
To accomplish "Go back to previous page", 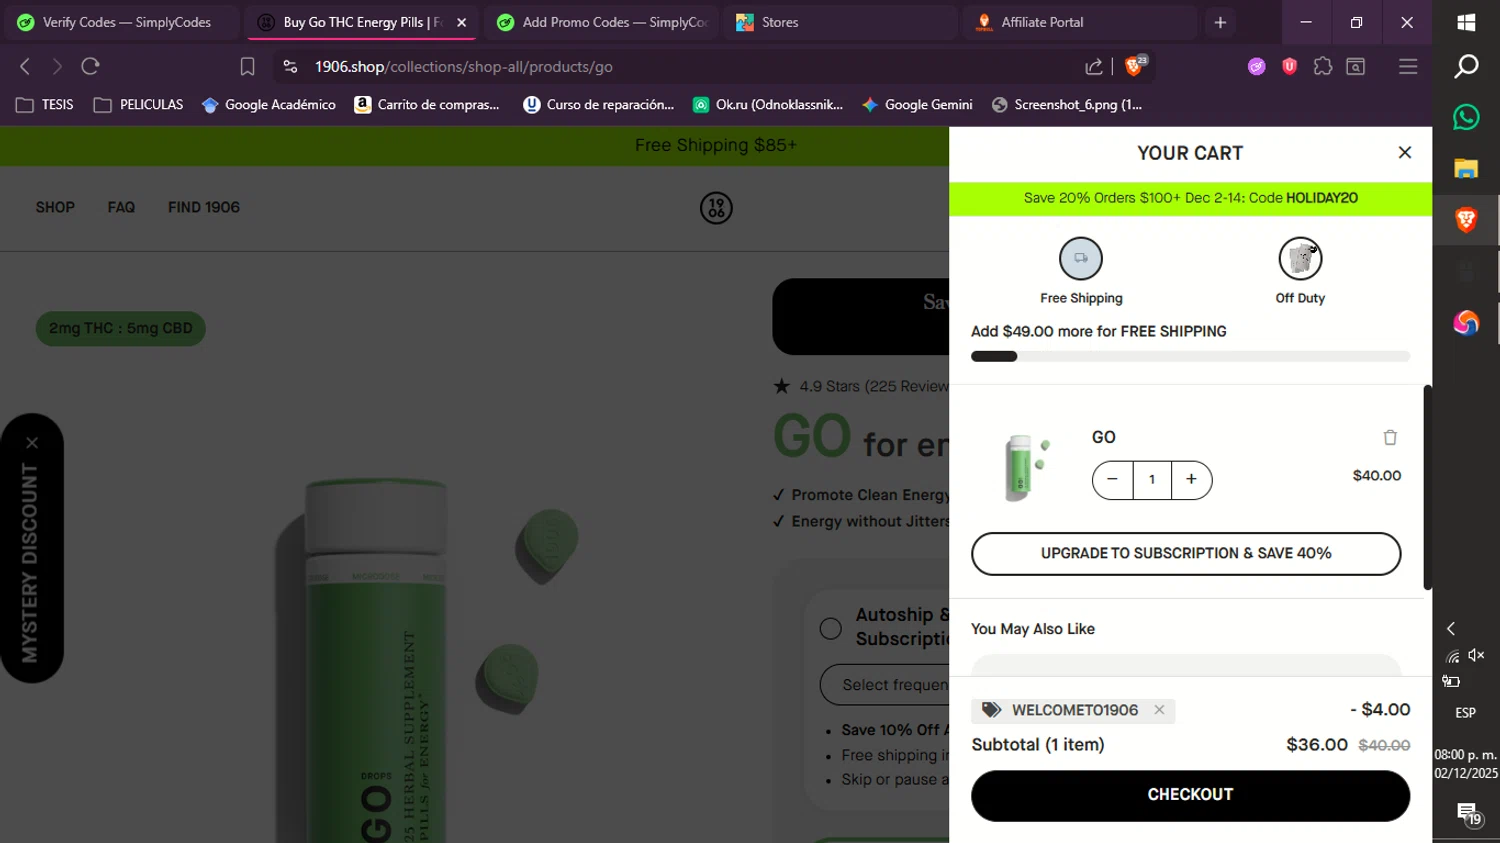I will pyautogui.click(x=25, y=66).
